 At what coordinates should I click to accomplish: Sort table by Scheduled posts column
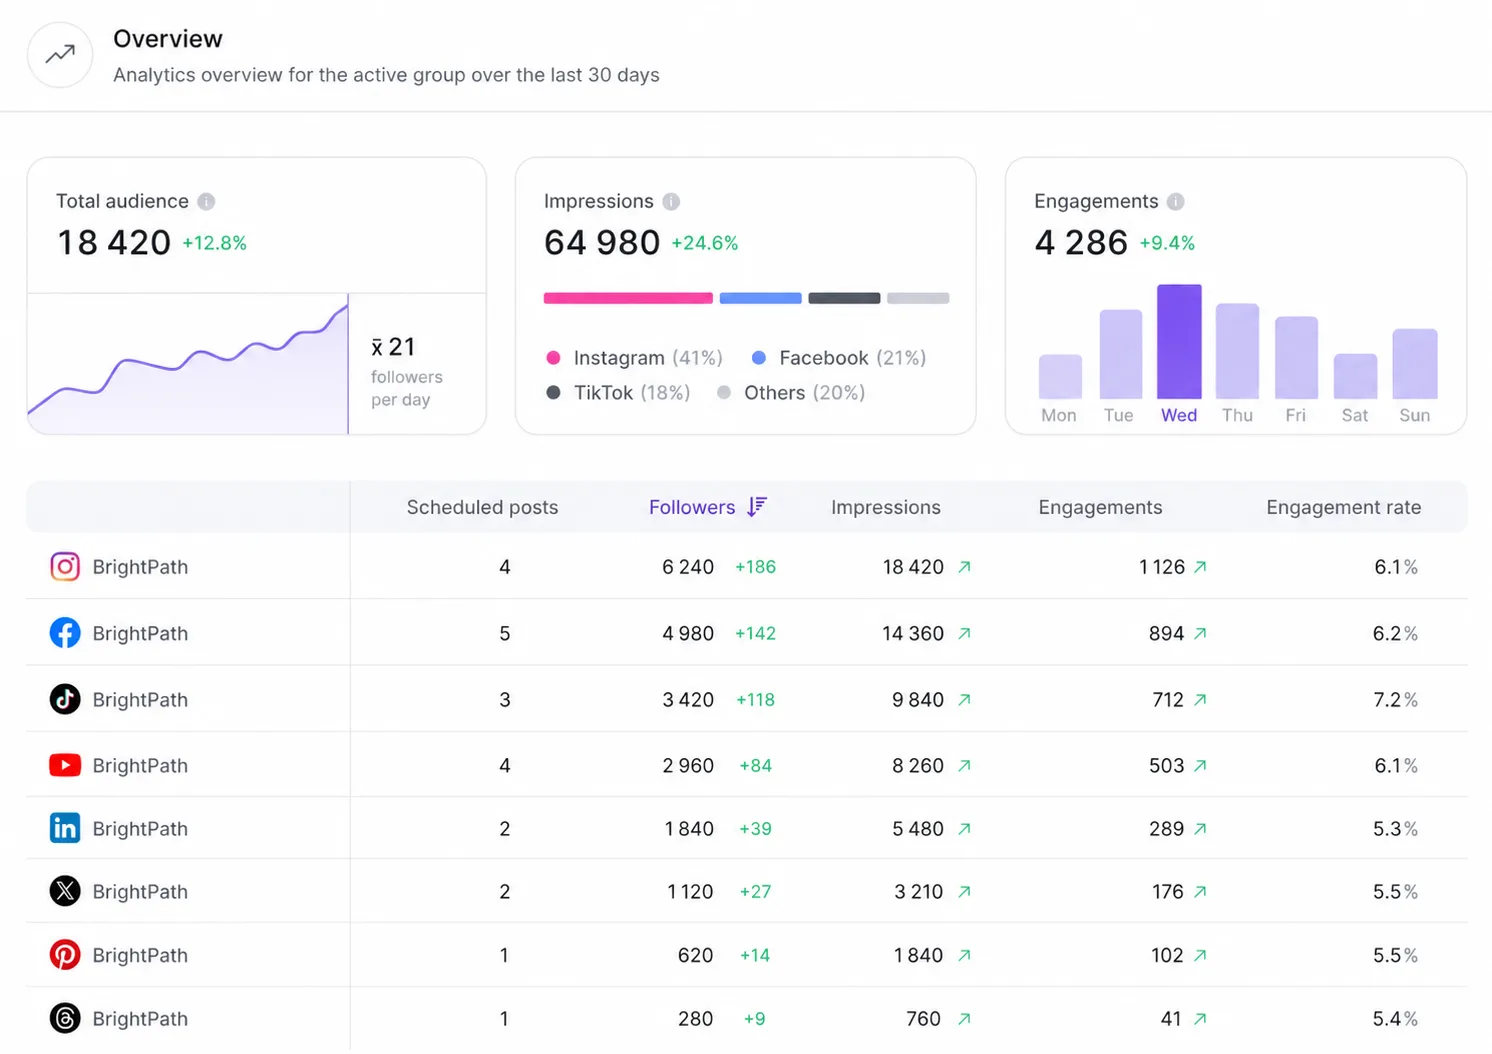482,507
